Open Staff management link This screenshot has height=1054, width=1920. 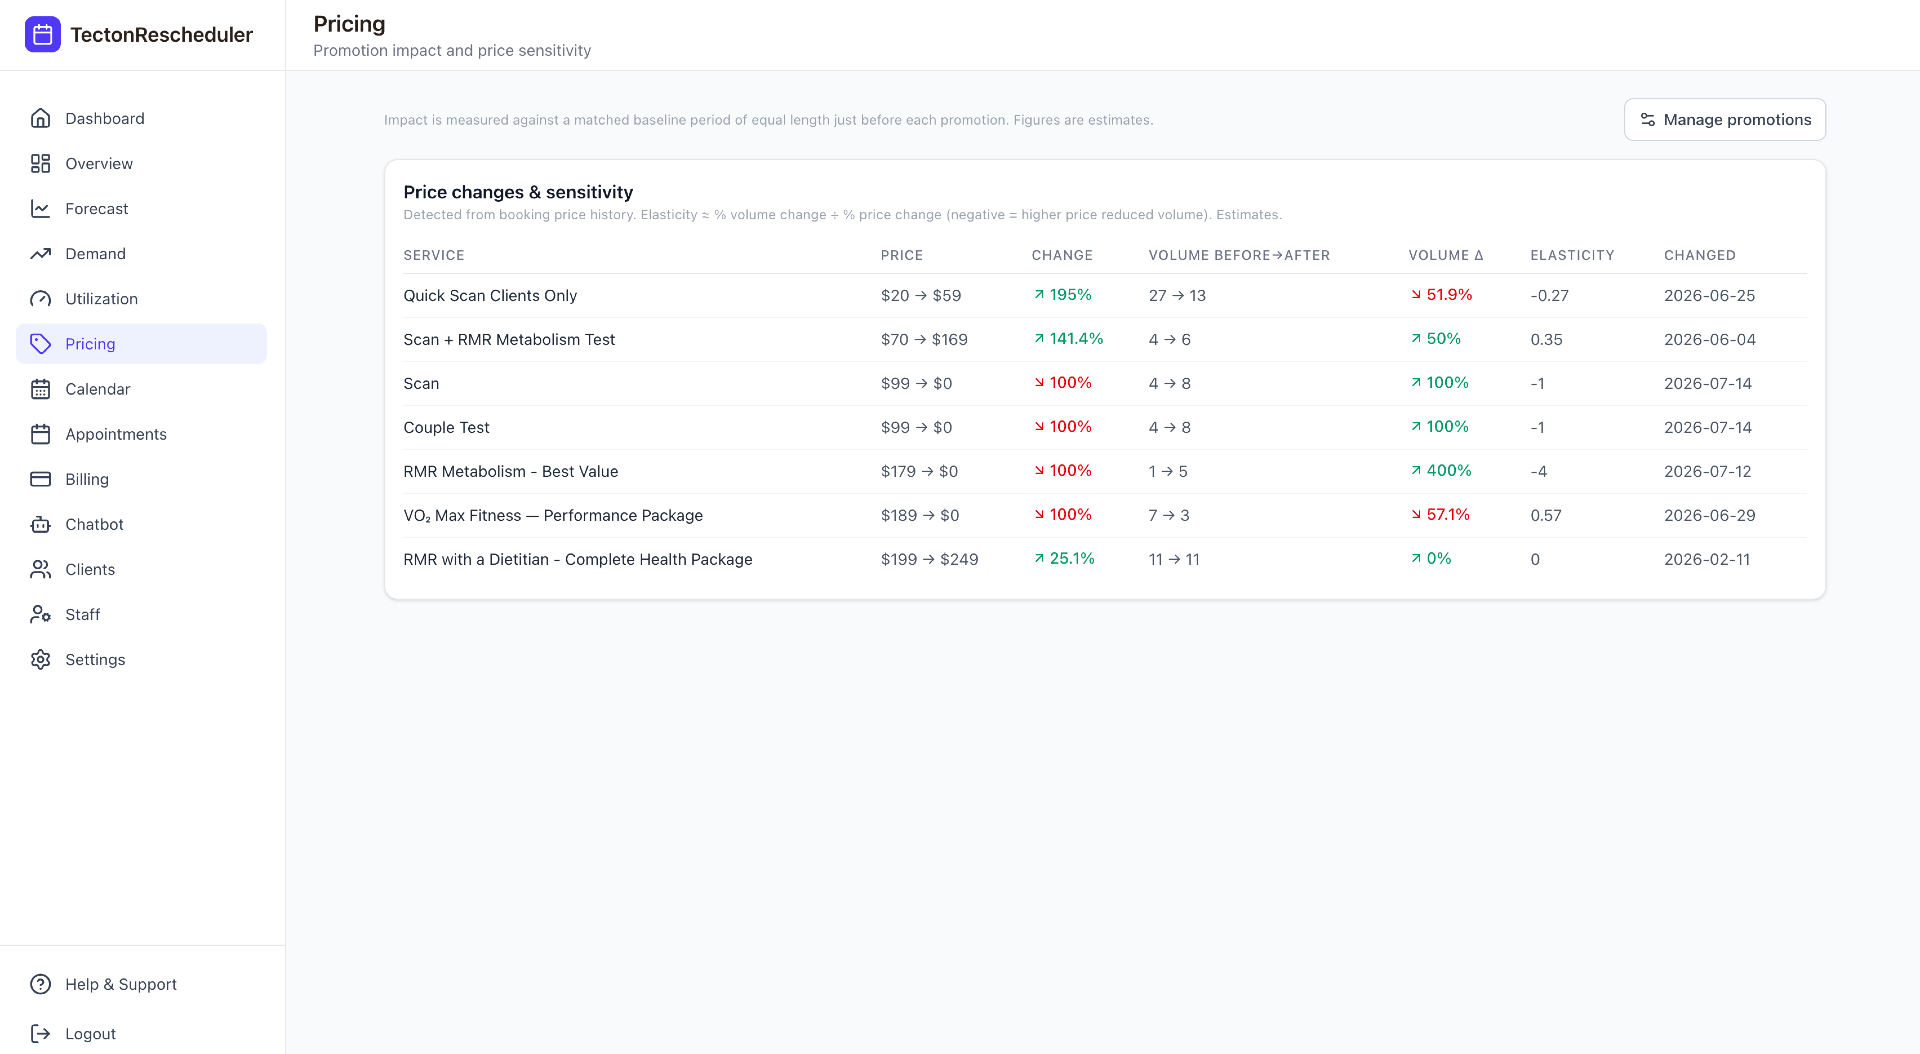(141, 613)
